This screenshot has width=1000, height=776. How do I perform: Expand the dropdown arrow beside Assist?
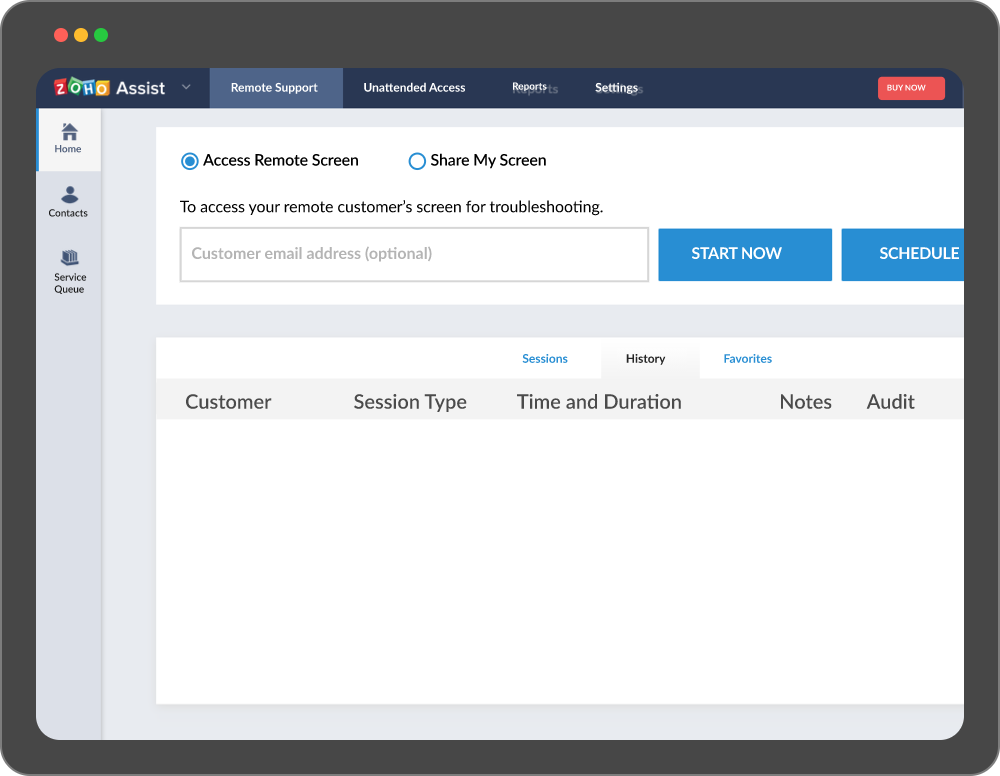(x=186, y=88)
